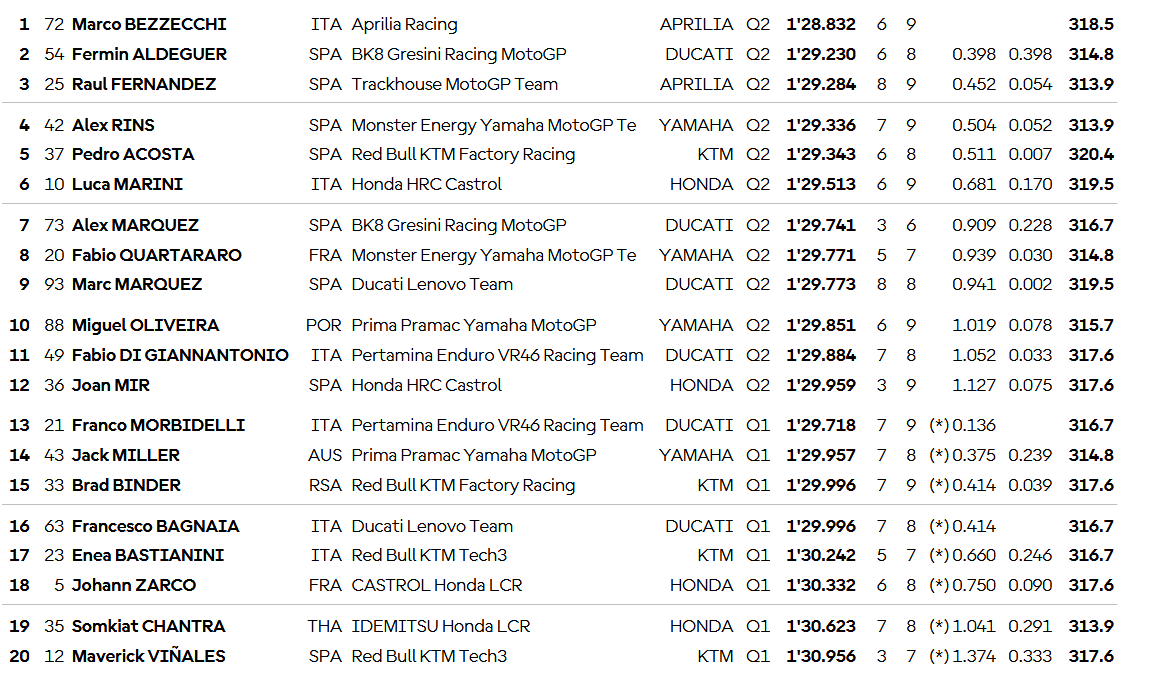Click Maverick VIÑALES in last position
The image size is (1150, 680).
click(x=148, y=656)
